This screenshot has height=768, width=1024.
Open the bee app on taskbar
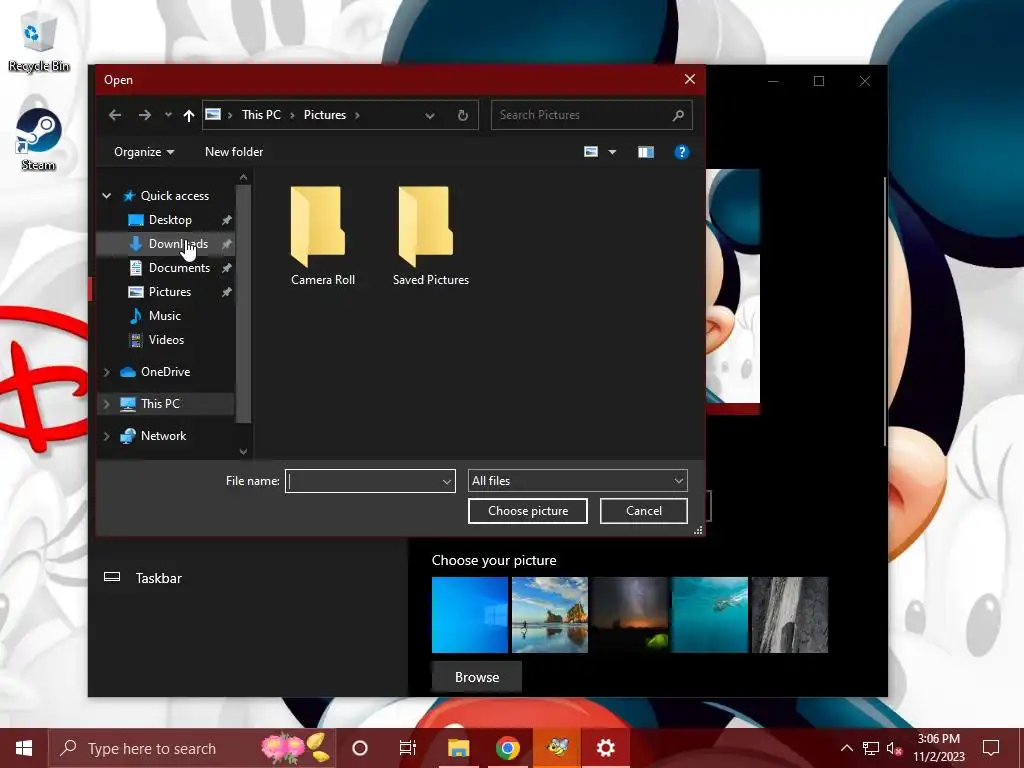pos(557,748)
